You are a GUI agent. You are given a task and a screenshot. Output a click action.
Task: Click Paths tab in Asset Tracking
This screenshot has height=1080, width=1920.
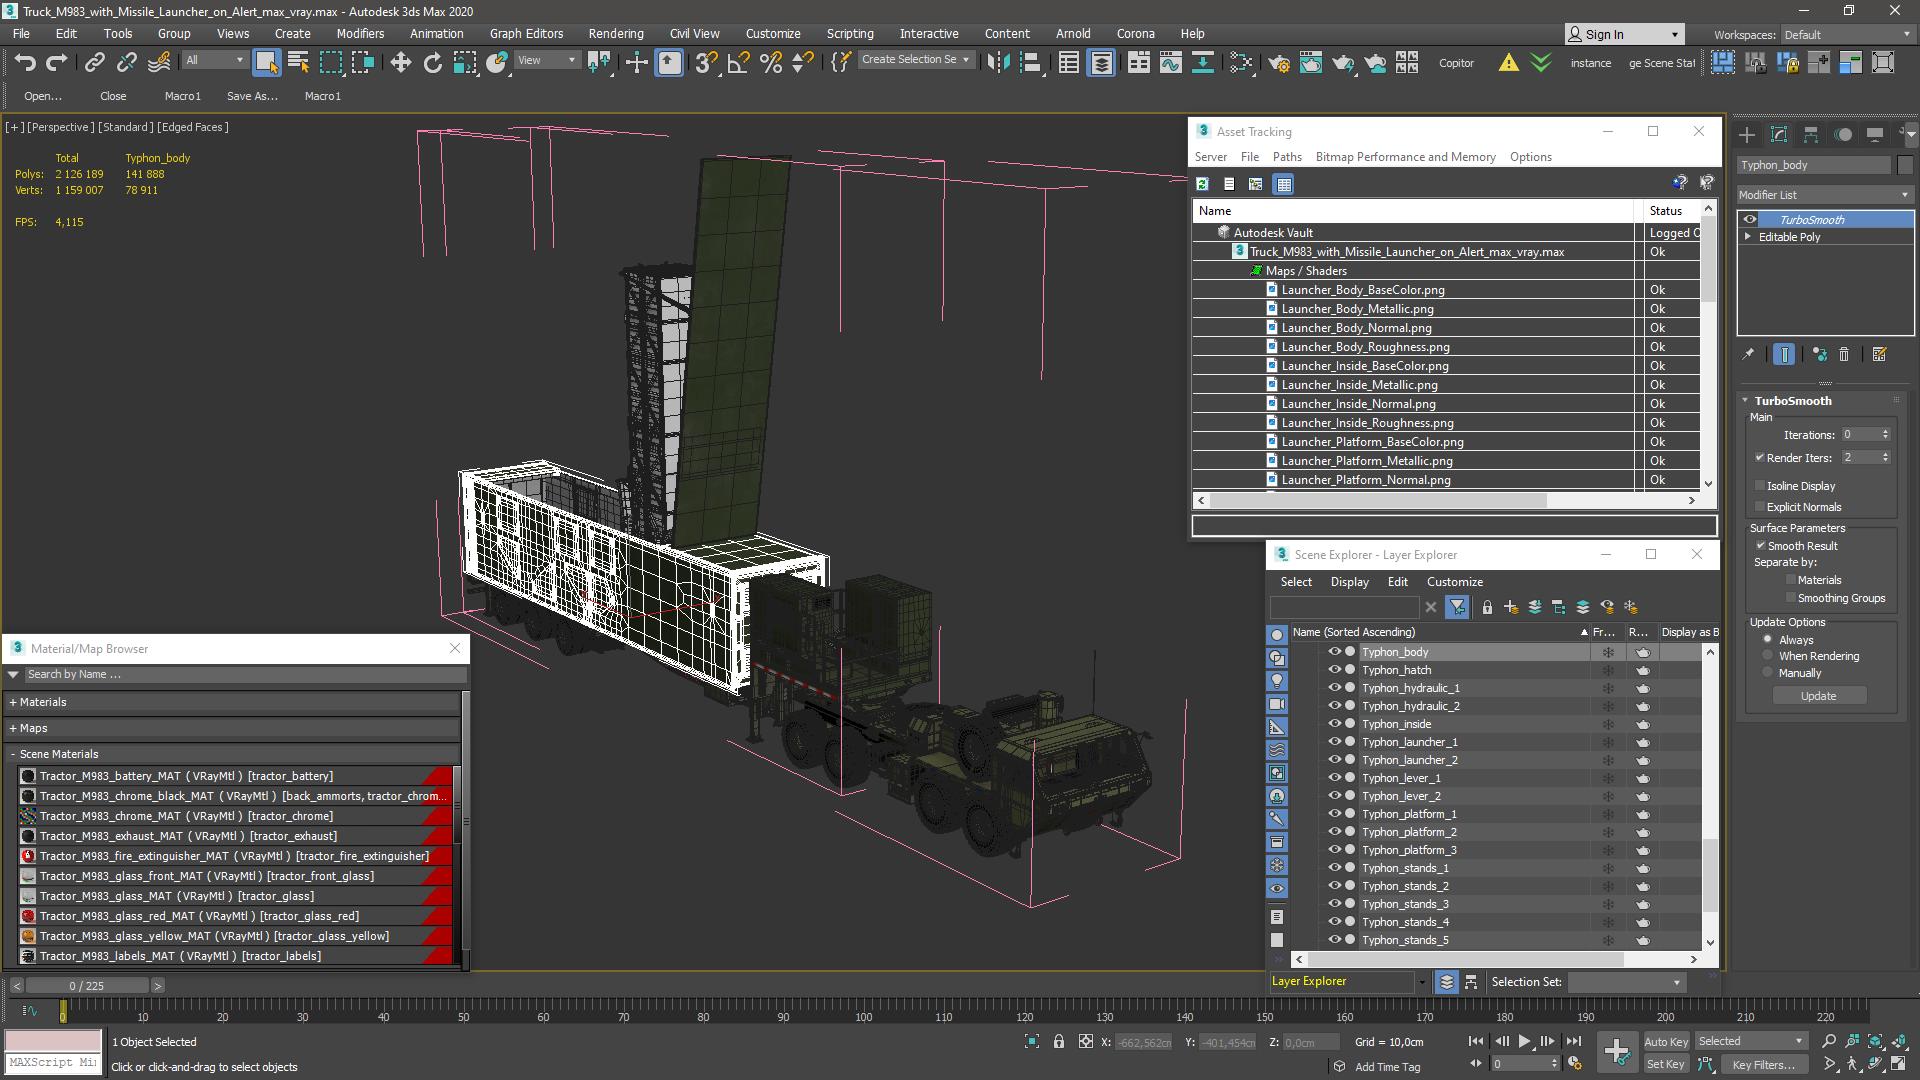point(1288,156)
